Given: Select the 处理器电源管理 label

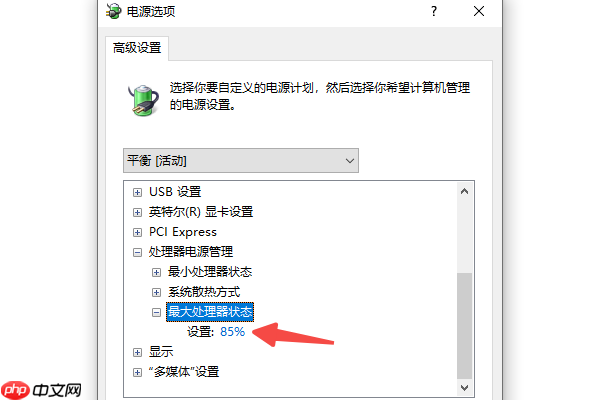Looking at the screenshot, I should click(x=191, y=252).
